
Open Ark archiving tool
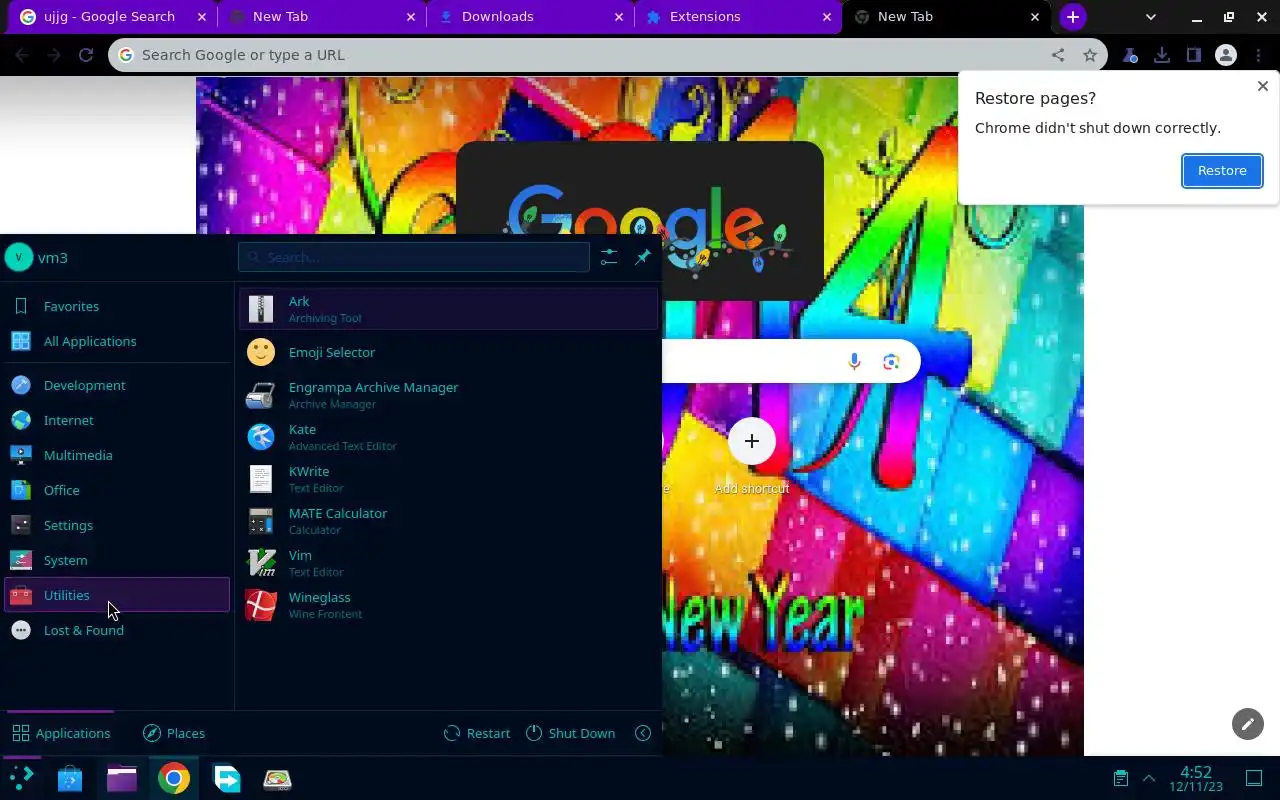click(x=448, y=309)
